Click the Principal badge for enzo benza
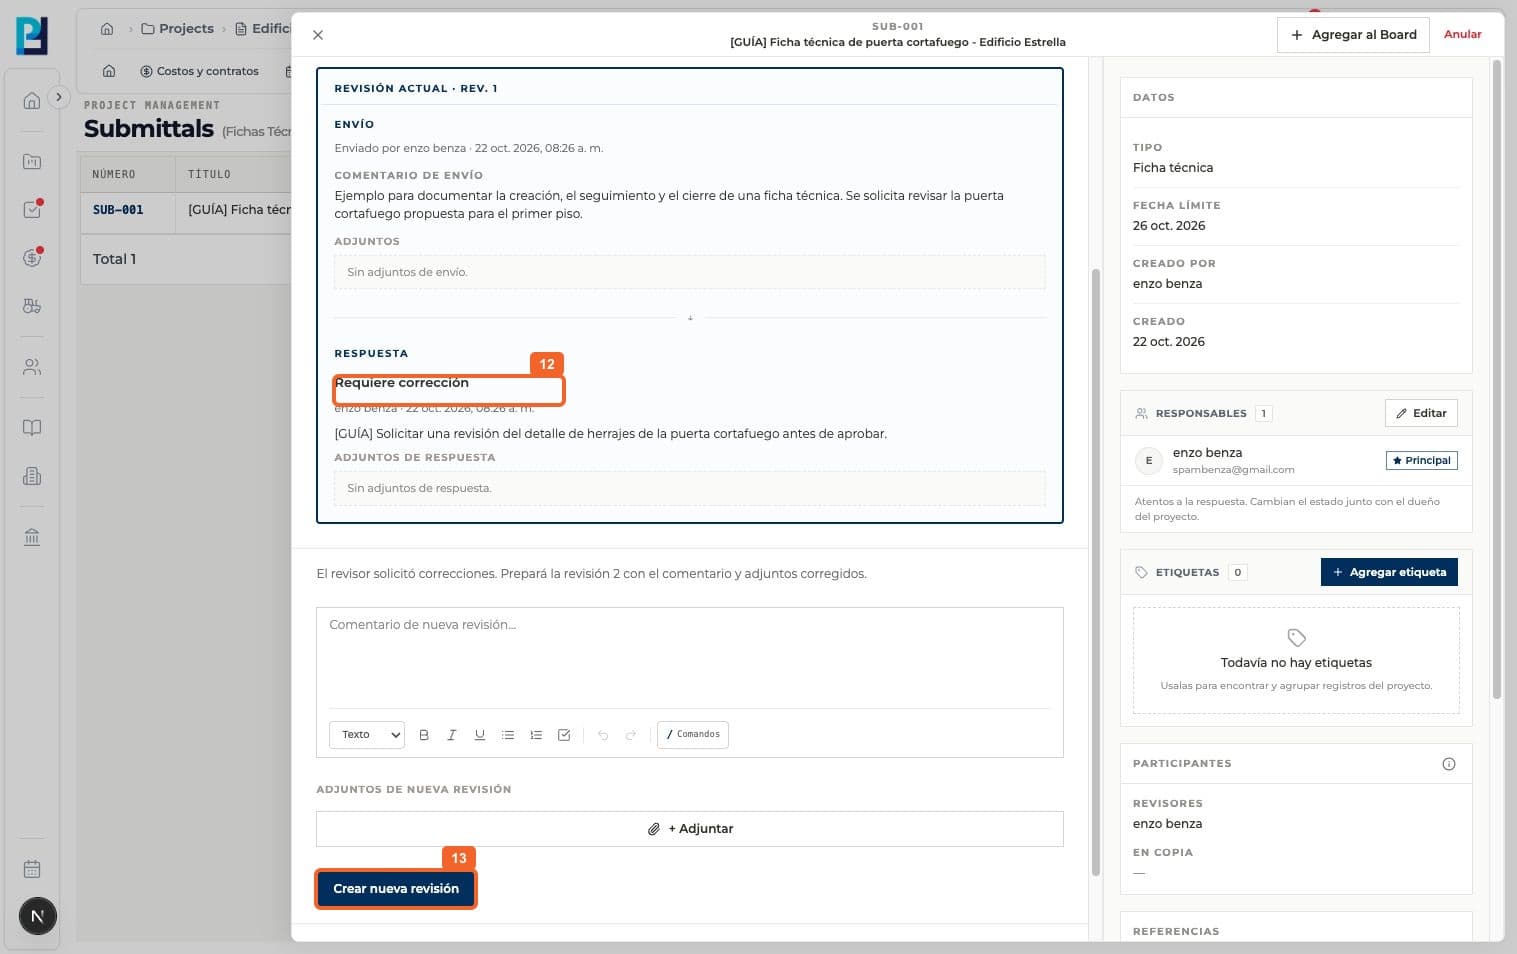 point(1421,461)
